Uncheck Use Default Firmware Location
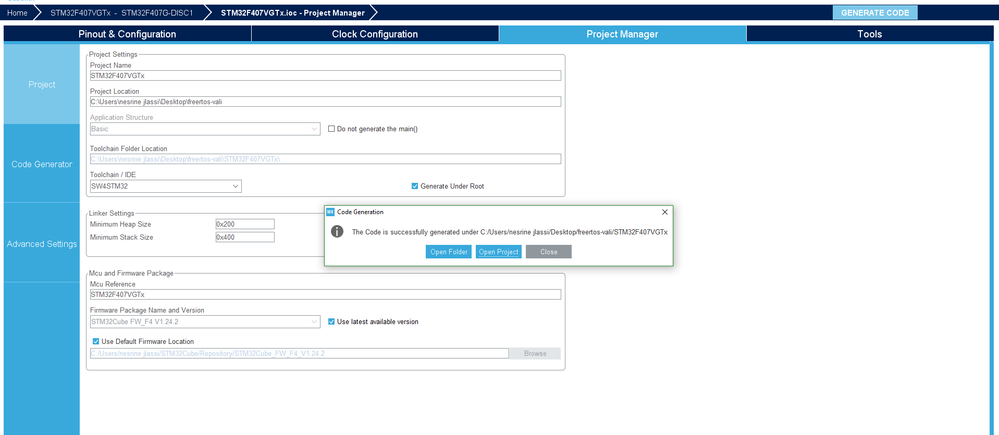The height and width of the screenshot is (435, 999). (x=96, y=341)
